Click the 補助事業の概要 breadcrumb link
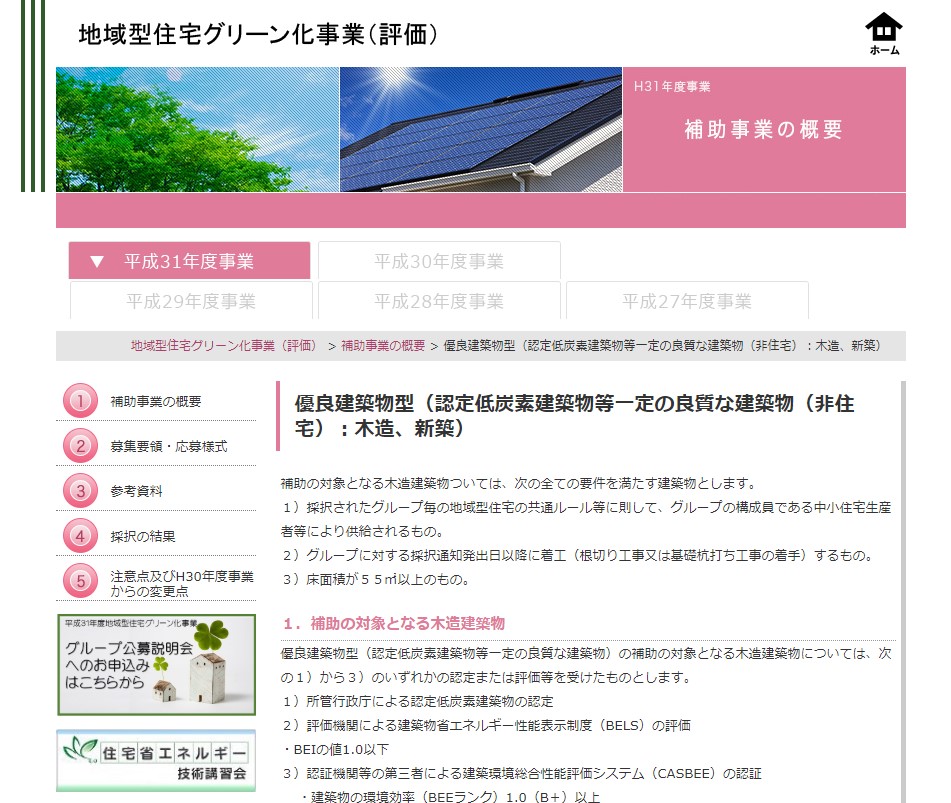The image size is (951, 803). [x=383, y=346]
